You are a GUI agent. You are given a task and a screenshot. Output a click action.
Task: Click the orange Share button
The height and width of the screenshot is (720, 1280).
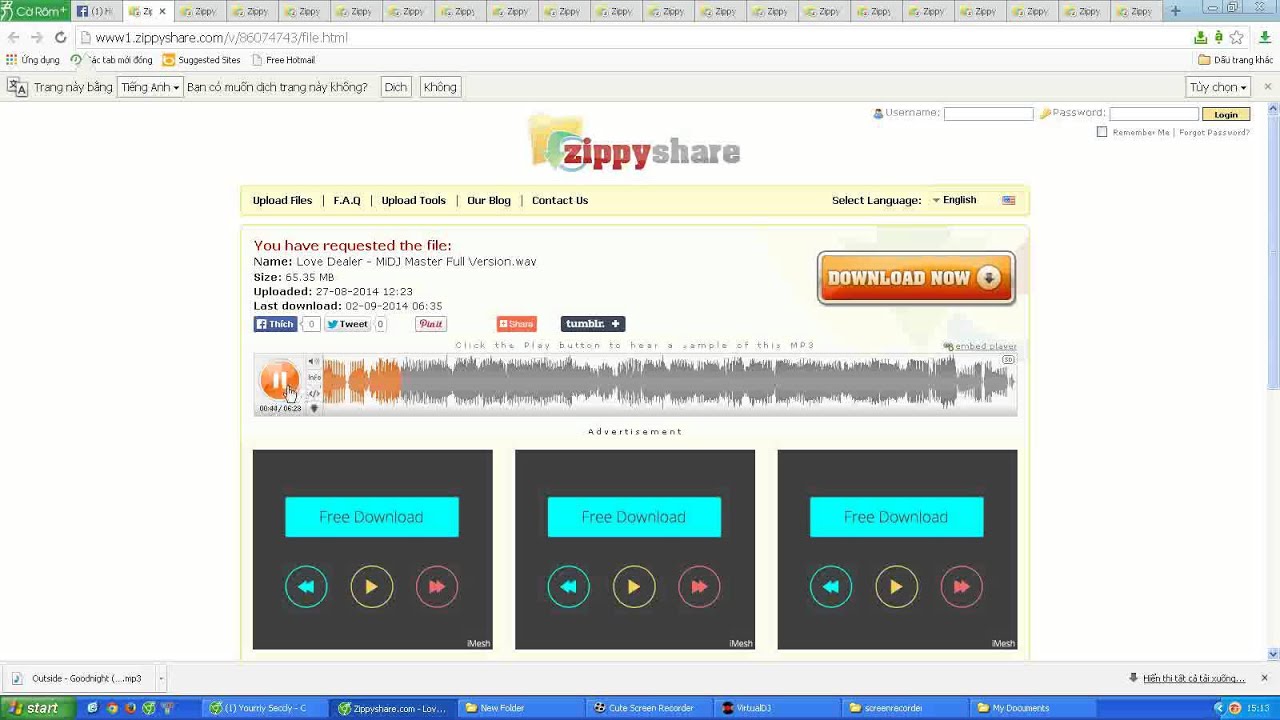click(x=517, y=324)
